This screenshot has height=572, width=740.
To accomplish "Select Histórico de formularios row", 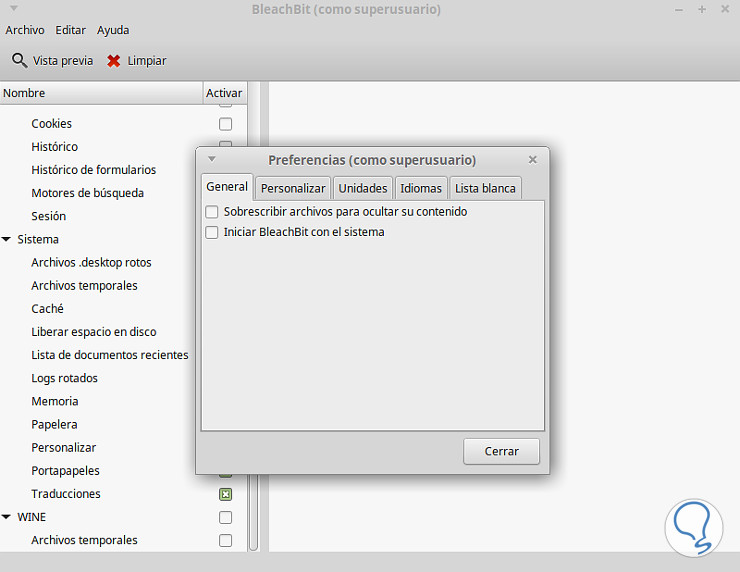I will pyautogui.click(x=93, y=170).
